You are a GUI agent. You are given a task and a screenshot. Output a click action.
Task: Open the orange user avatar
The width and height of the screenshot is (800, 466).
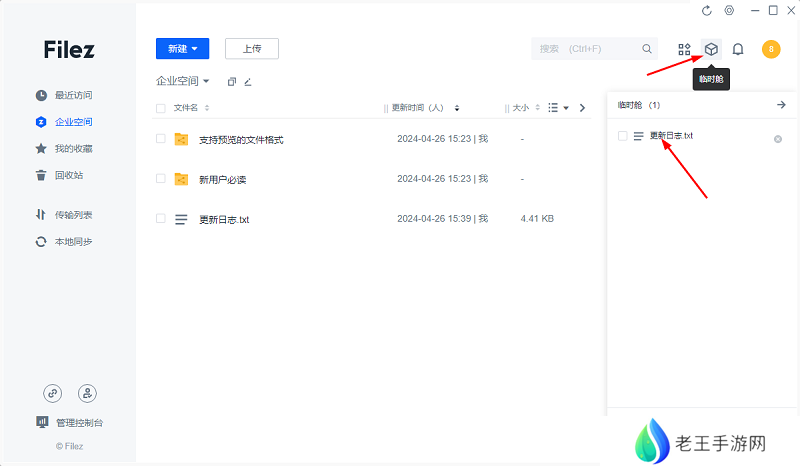[x=771, y=49]
